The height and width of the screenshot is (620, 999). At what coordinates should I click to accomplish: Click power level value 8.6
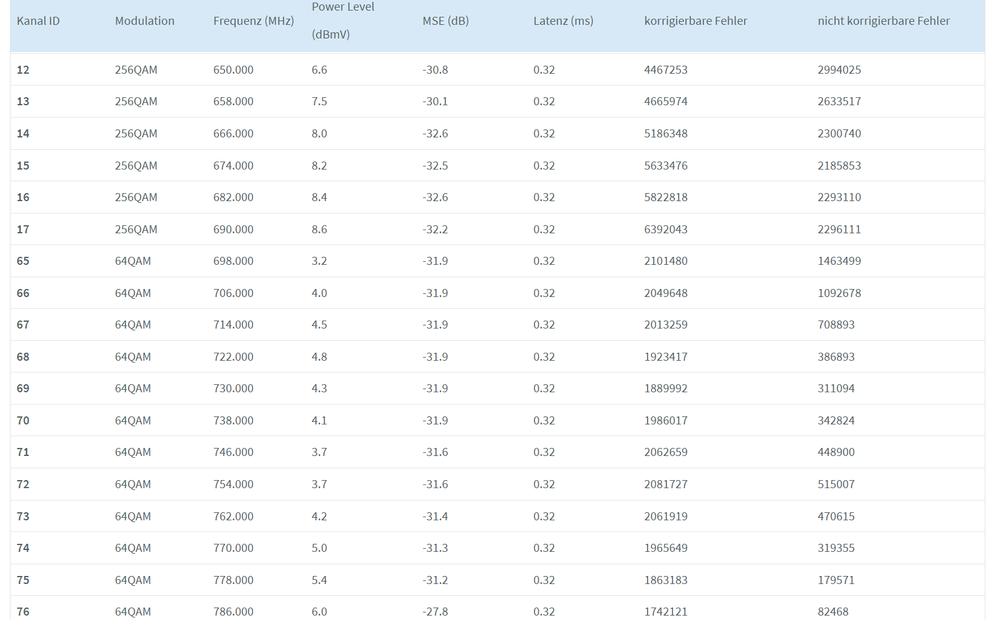319,230
